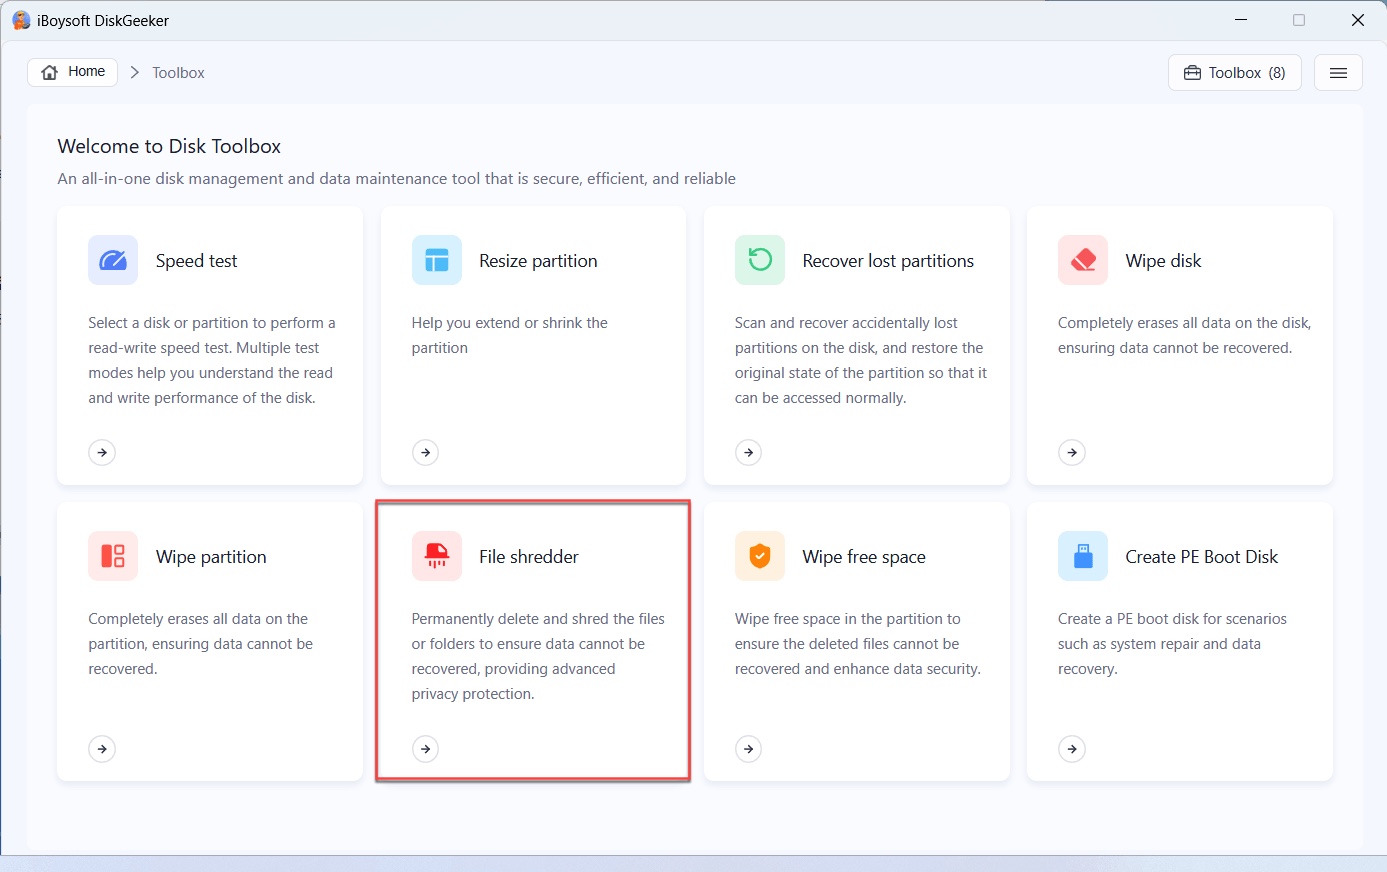Image resolution: width=1387 pixels, height=872 pixels.
Task: Click the Create PE Boot Disk icon
Action: click(x=1083, y=556)
